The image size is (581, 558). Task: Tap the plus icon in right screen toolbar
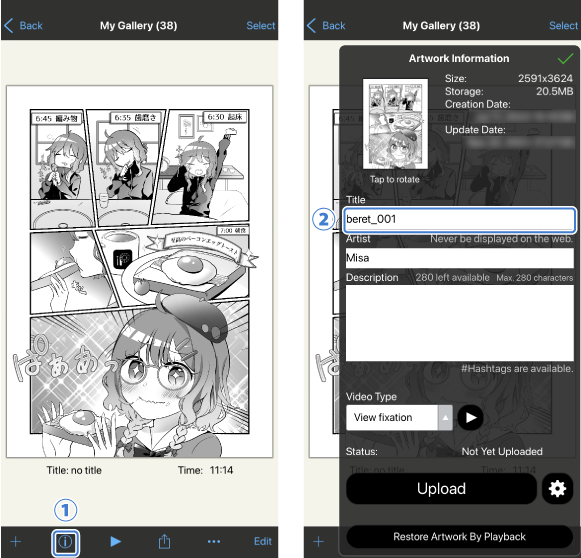[x=318, y=542]
